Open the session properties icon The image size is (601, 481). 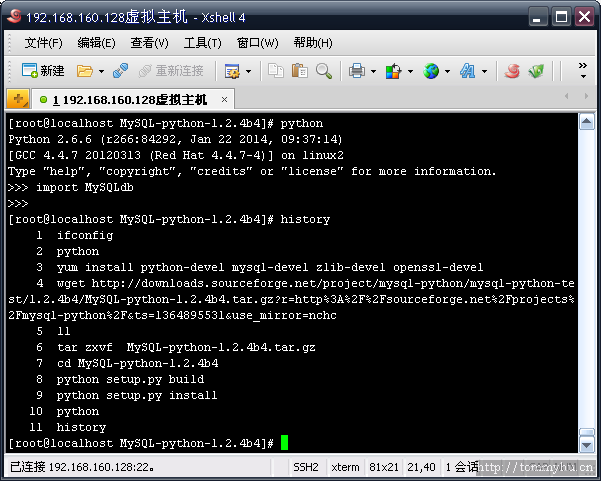coord(232,71)
